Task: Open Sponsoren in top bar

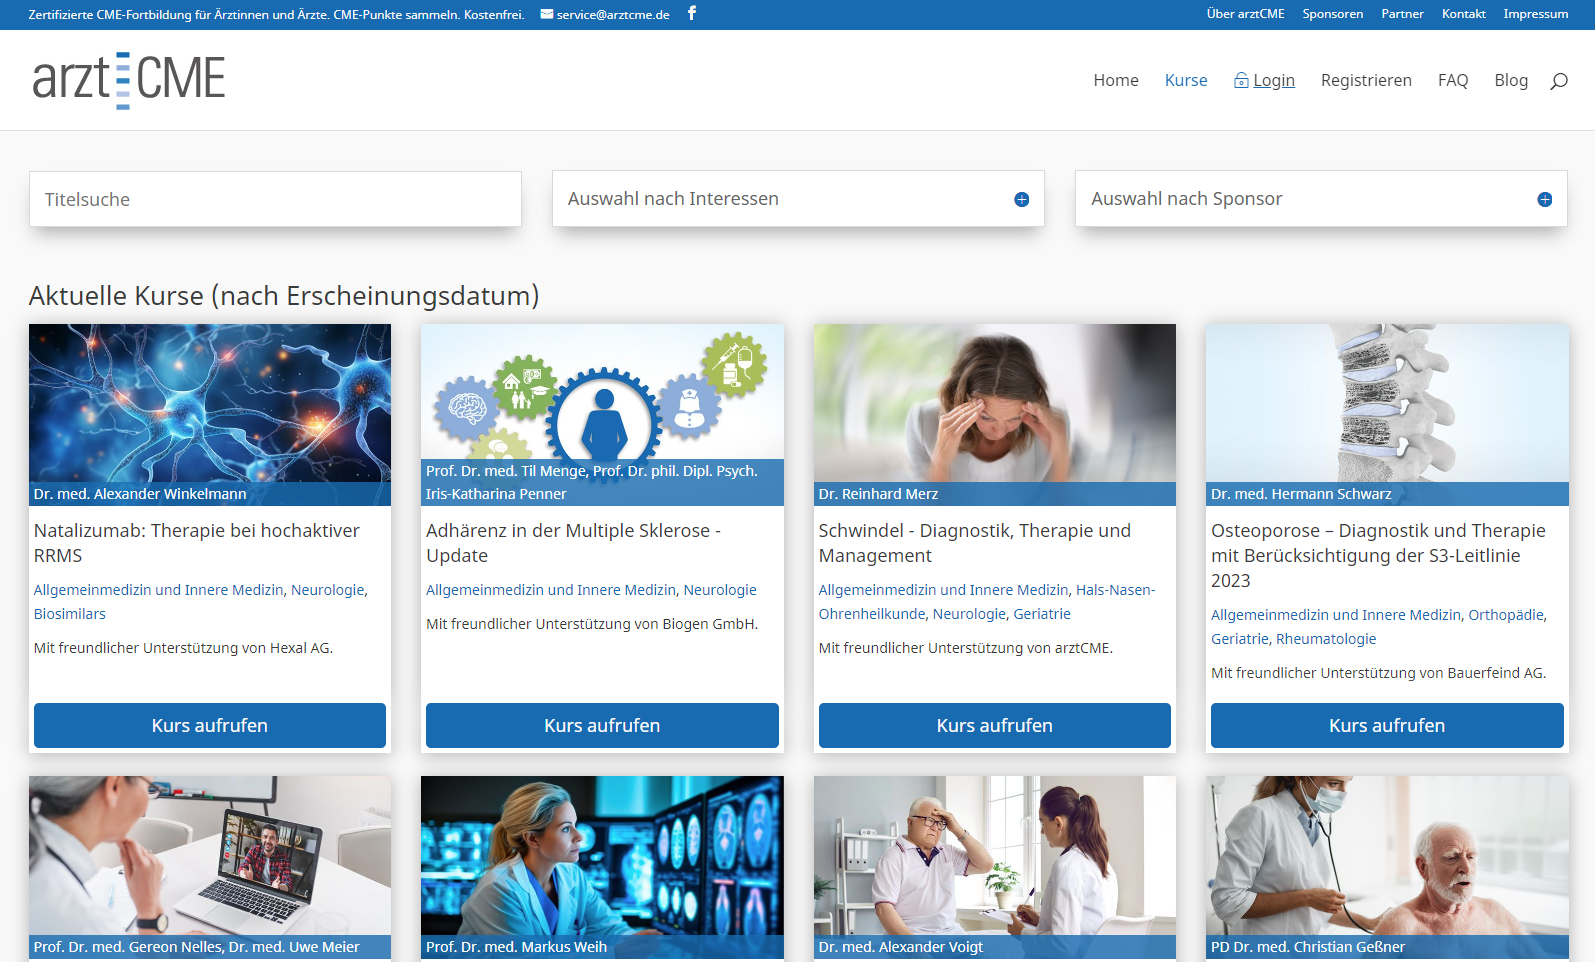Action: (1332, 14)
